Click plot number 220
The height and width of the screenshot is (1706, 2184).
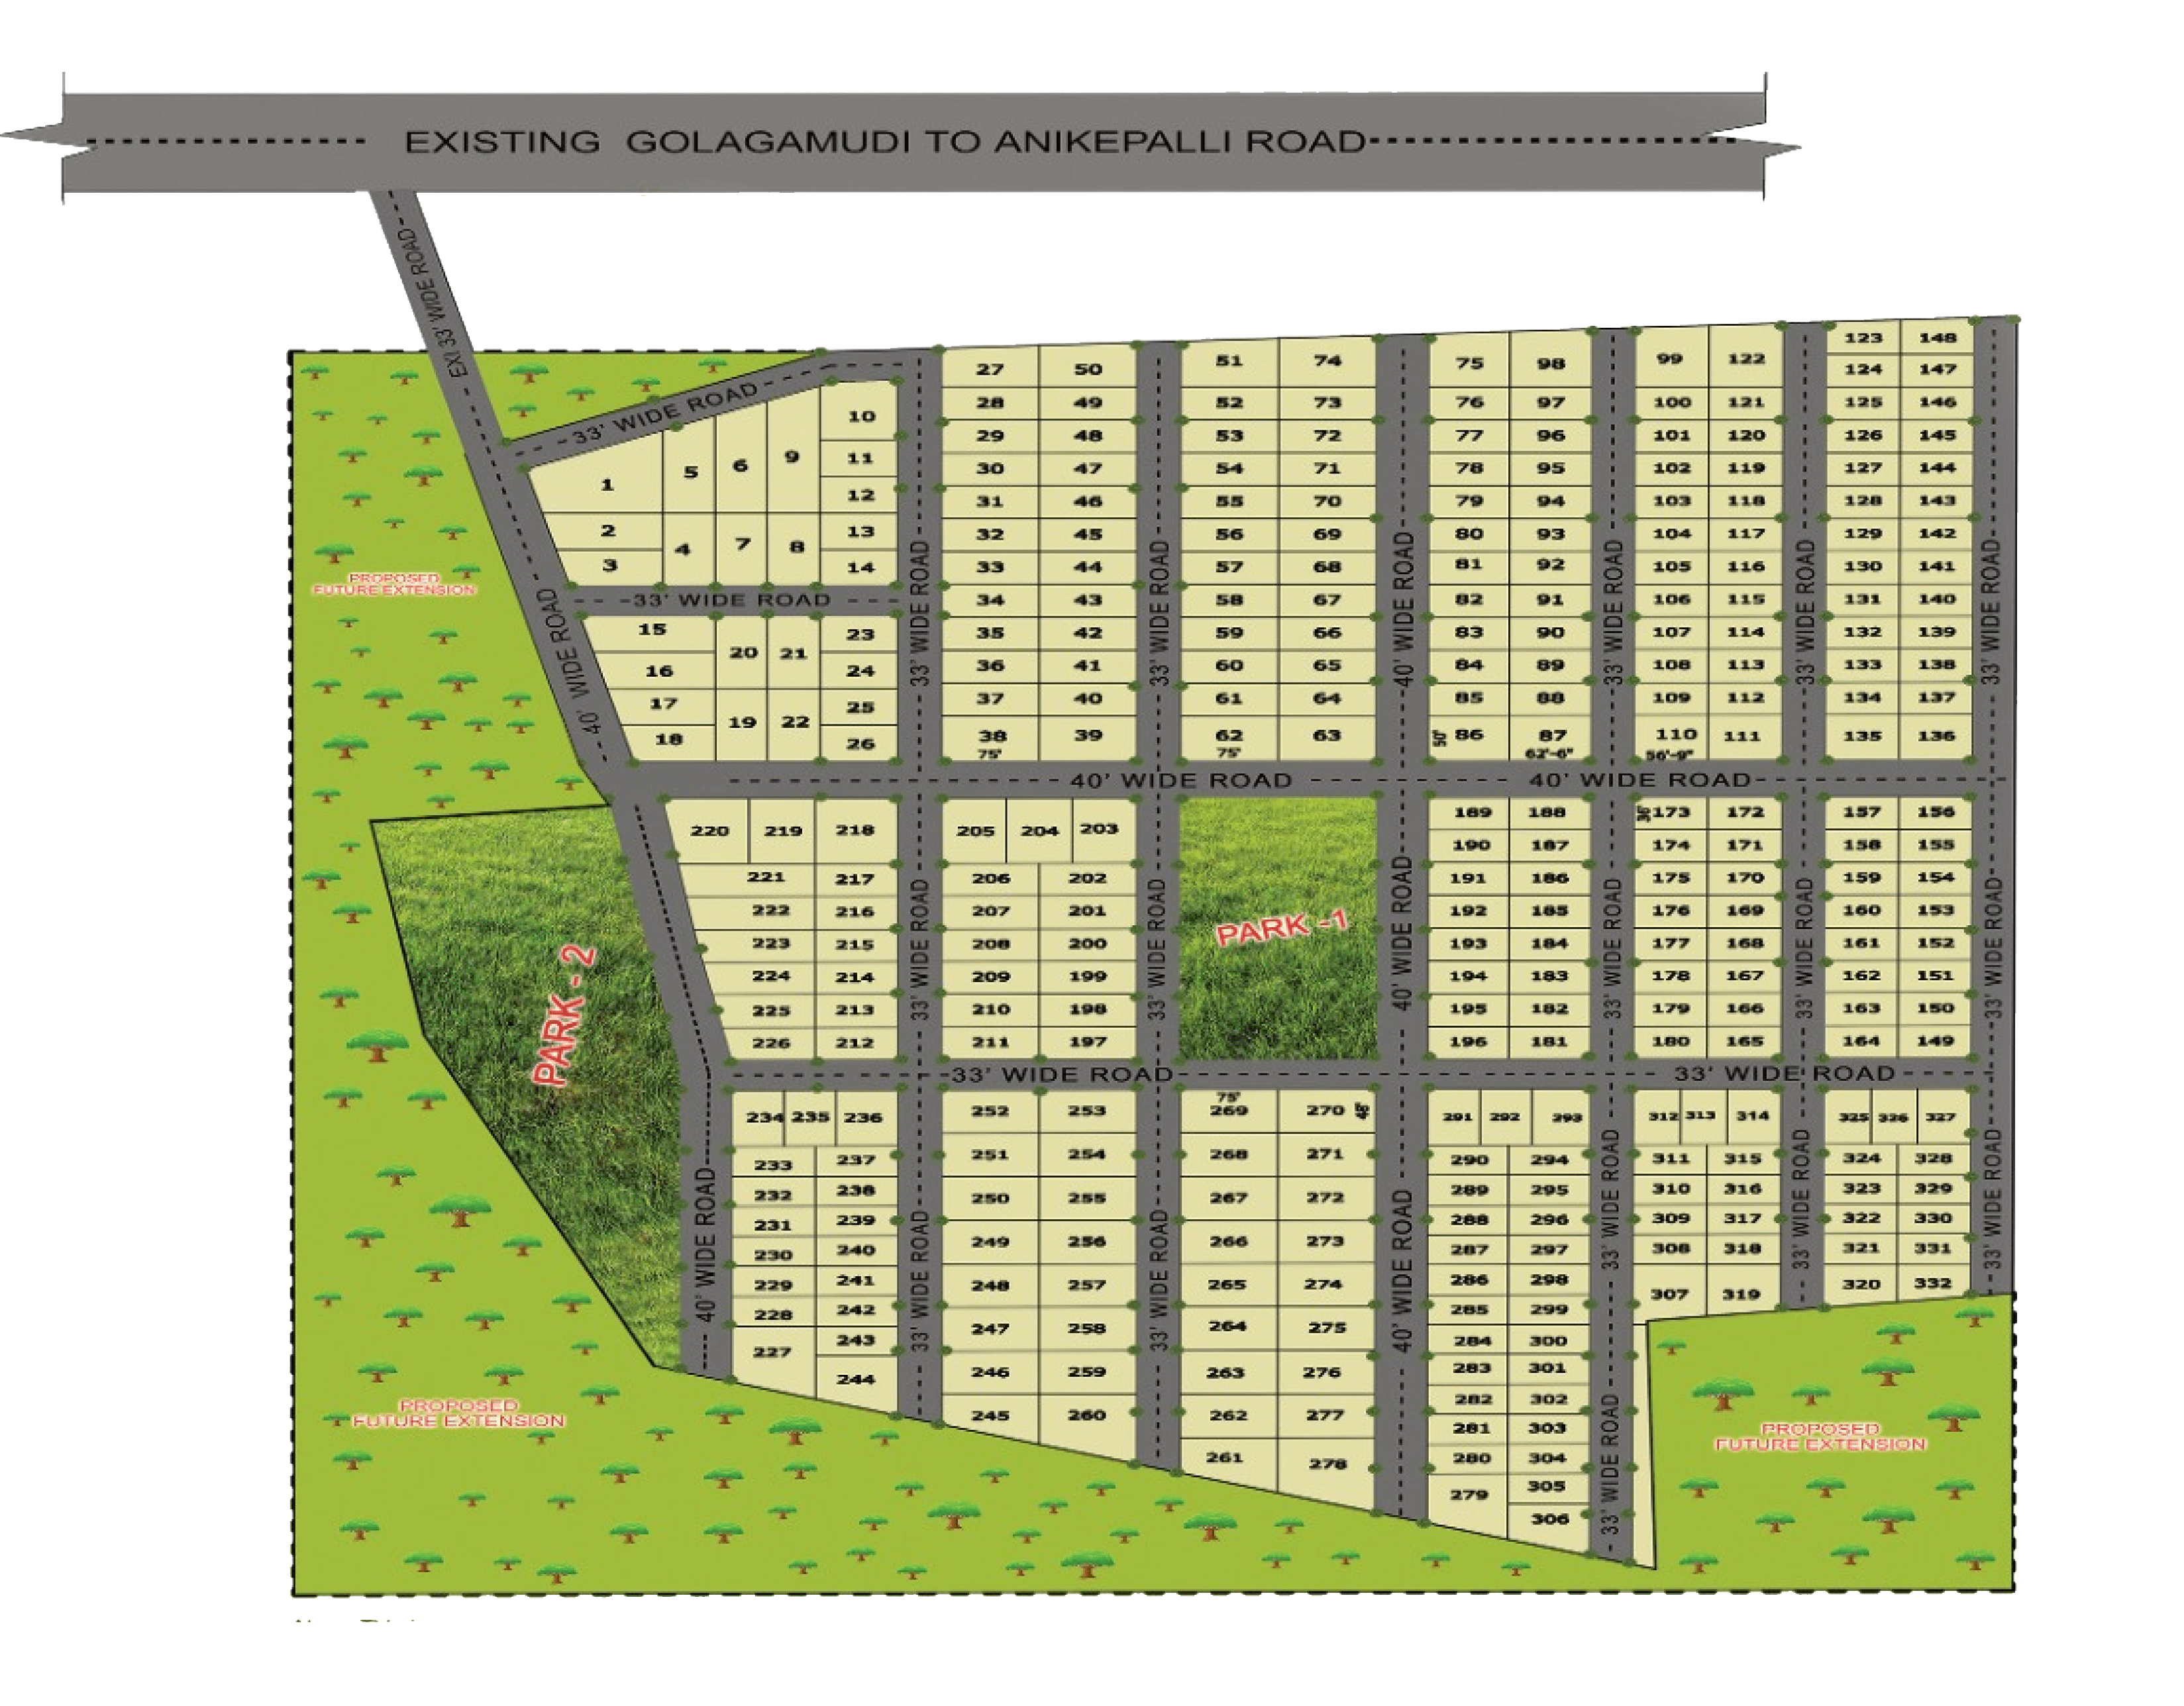[709, 830]
